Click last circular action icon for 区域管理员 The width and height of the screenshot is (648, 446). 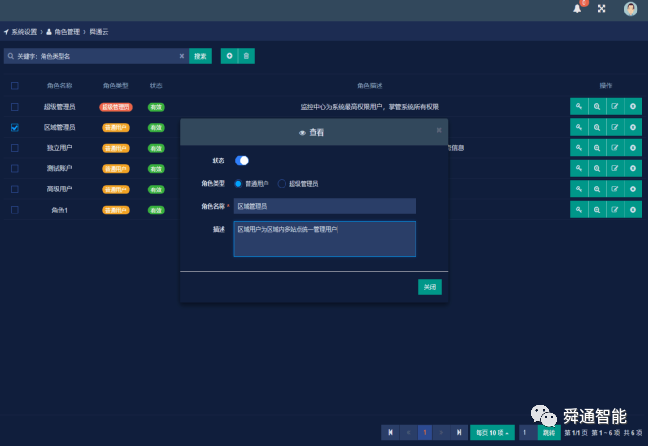tap(633, 127)
